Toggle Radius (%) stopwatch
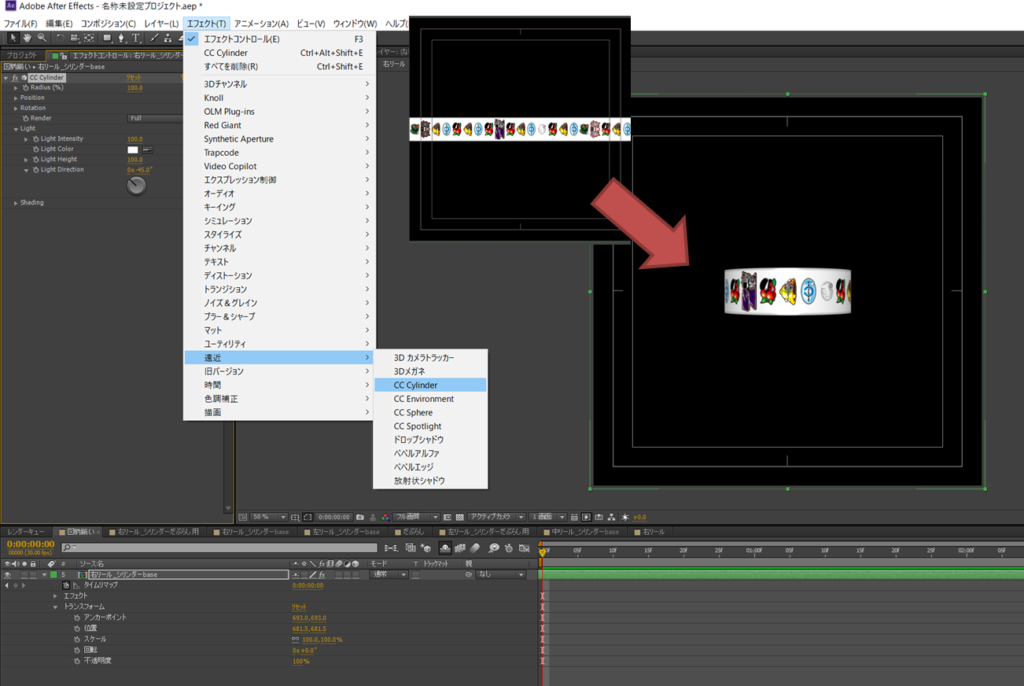Viewport: 1024px width, 686px height. [x=25, y=87]
